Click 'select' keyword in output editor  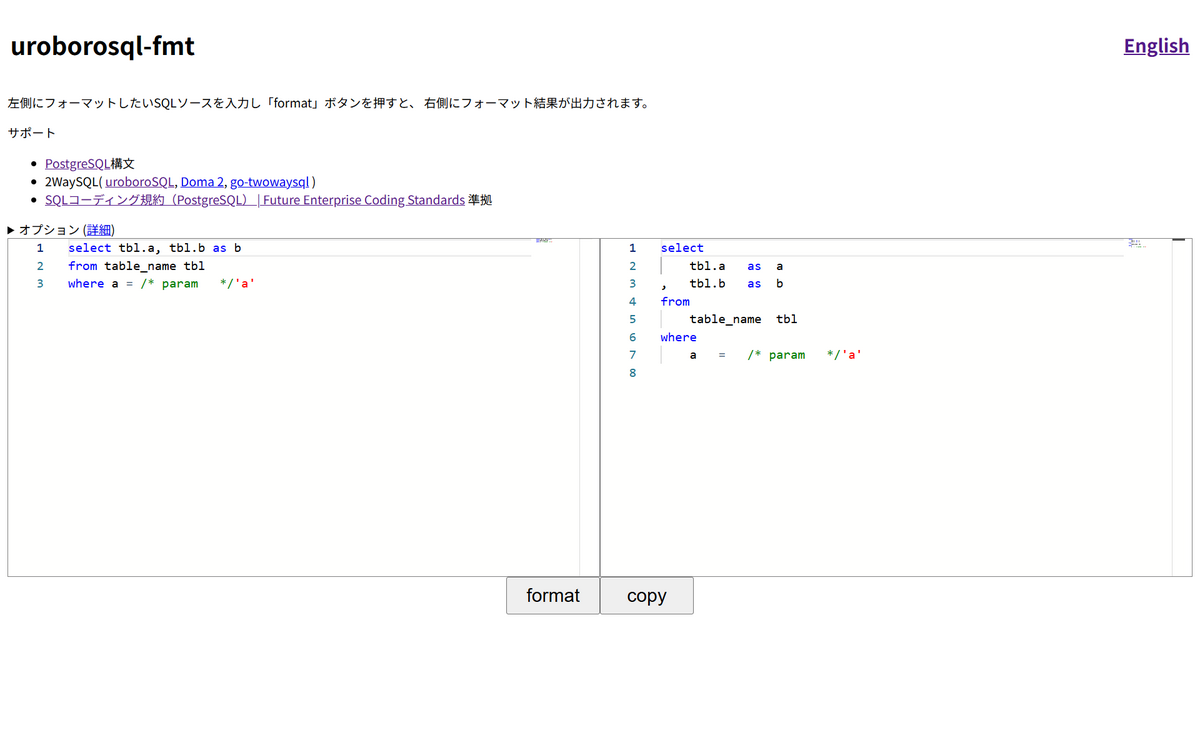(x=682, y=248)
